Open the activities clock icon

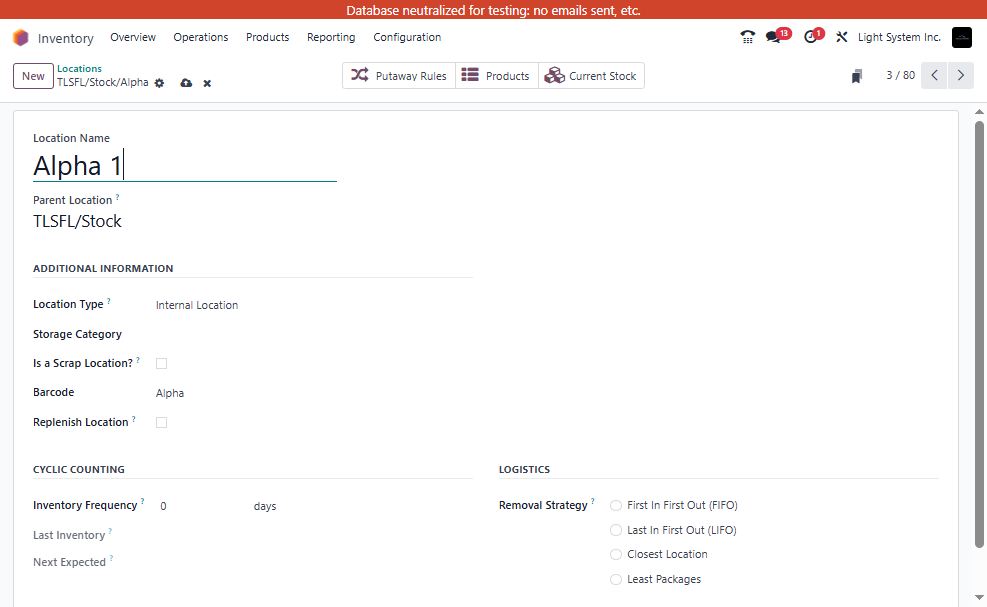tap(810, 37)
